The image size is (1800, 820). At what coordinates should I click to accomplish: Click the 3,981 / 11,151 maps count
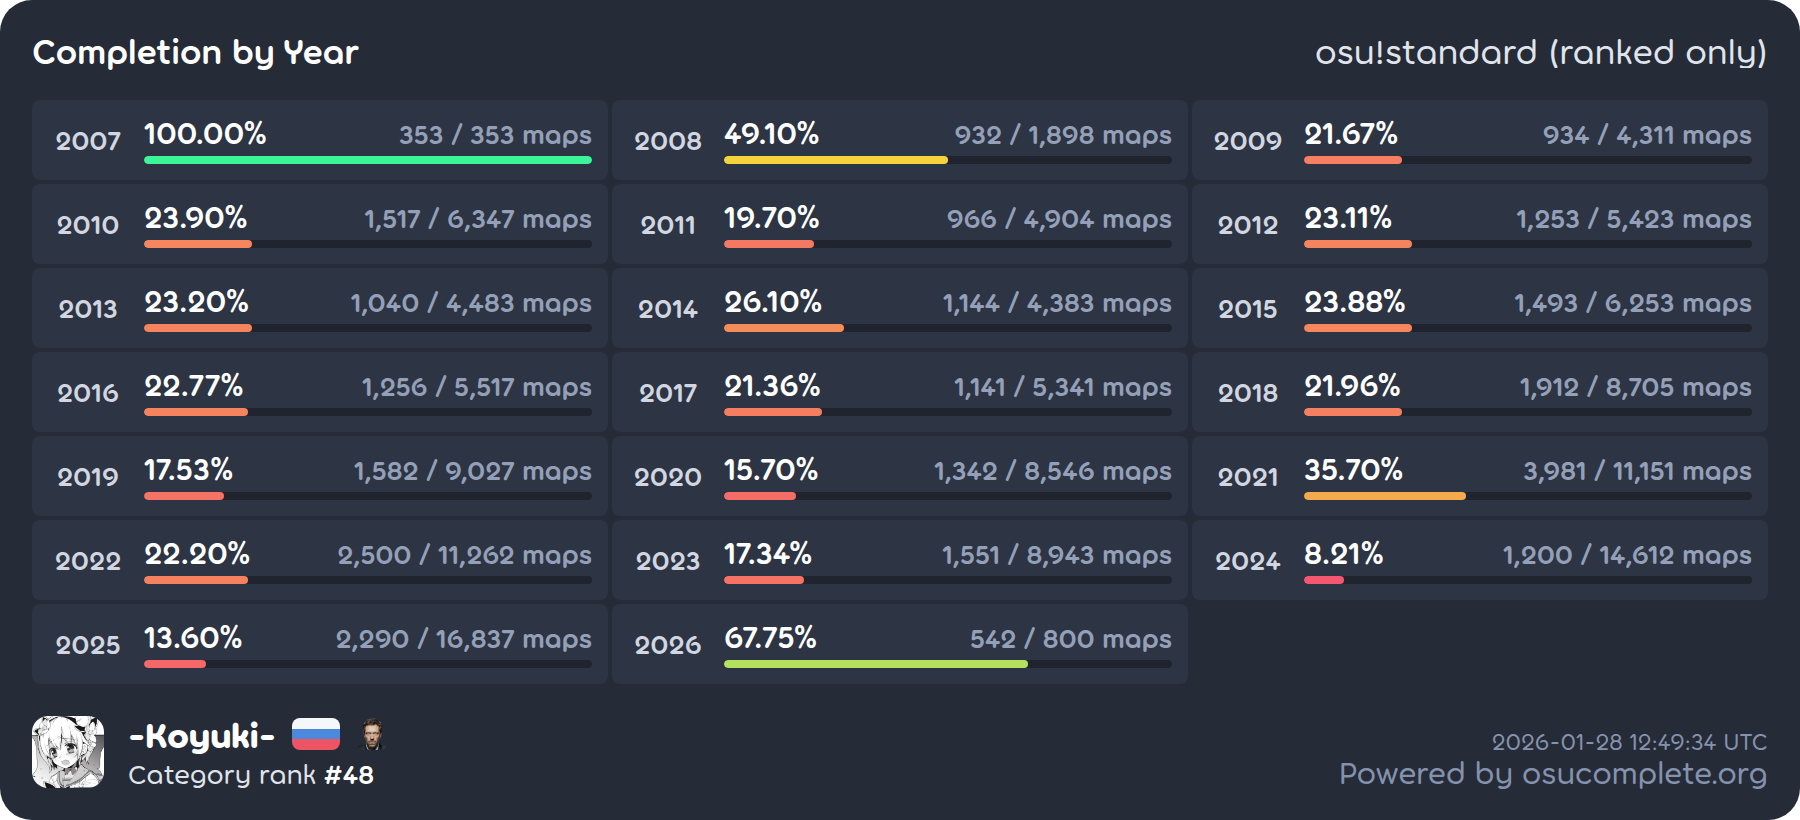pos(1636,471)
